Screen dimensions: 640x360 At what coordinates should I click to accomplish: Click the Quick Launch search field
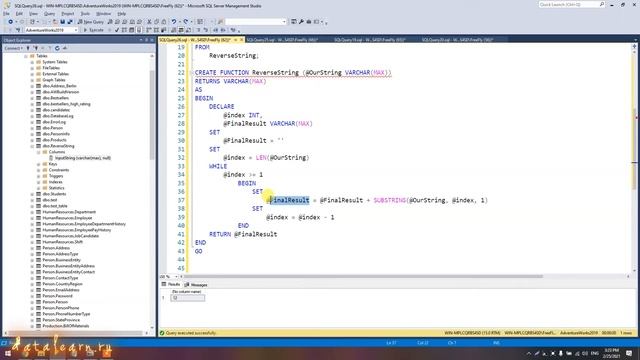(x=571, y=4)
